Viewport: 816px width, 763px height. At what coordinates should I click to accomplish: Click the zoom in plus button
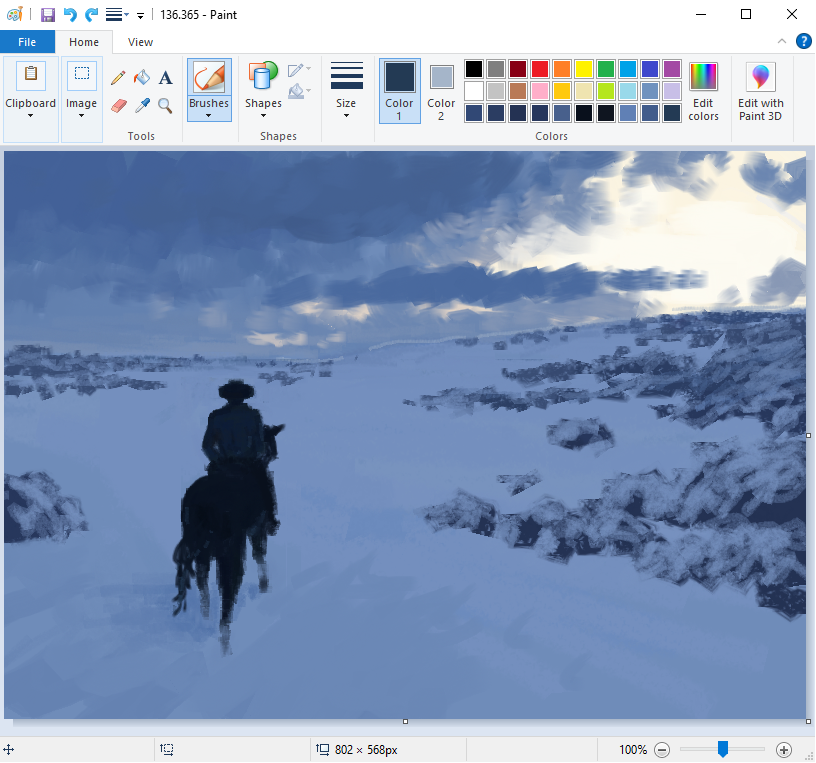[784, 749]
